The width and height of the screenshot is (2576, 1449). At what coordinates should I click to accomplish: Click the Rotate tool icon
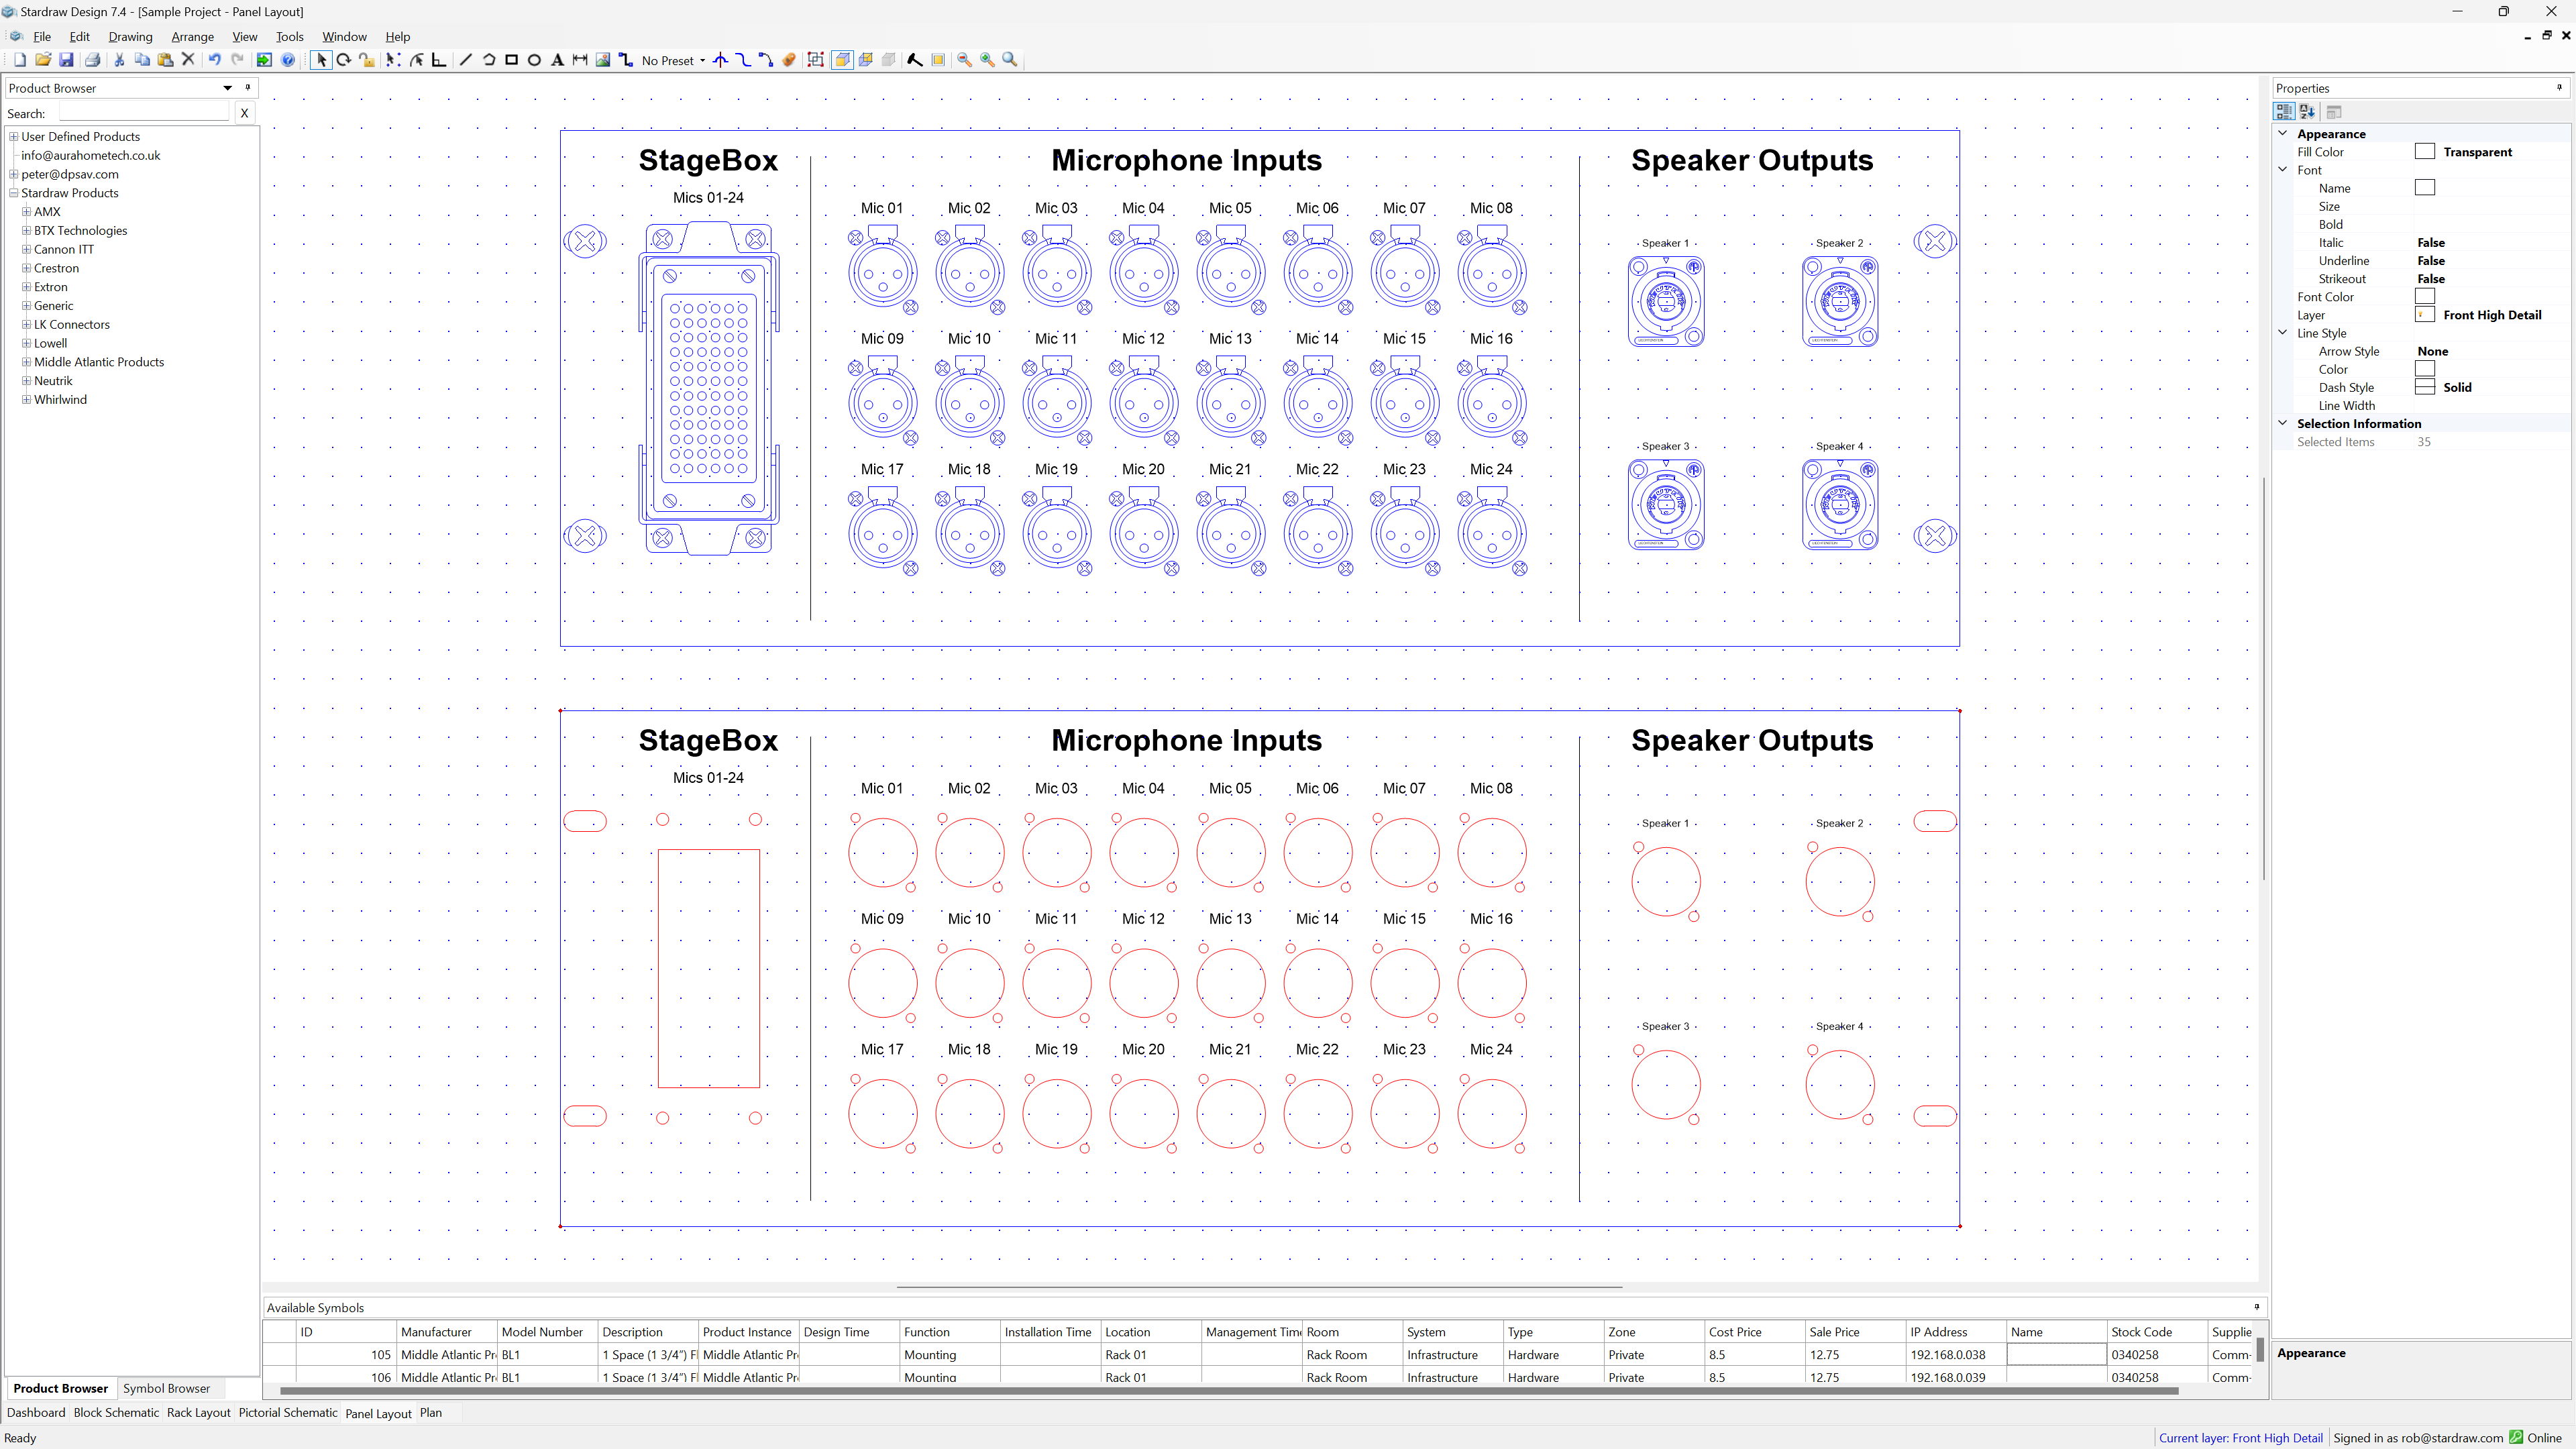pyautogui.click(x=344, y=60)
